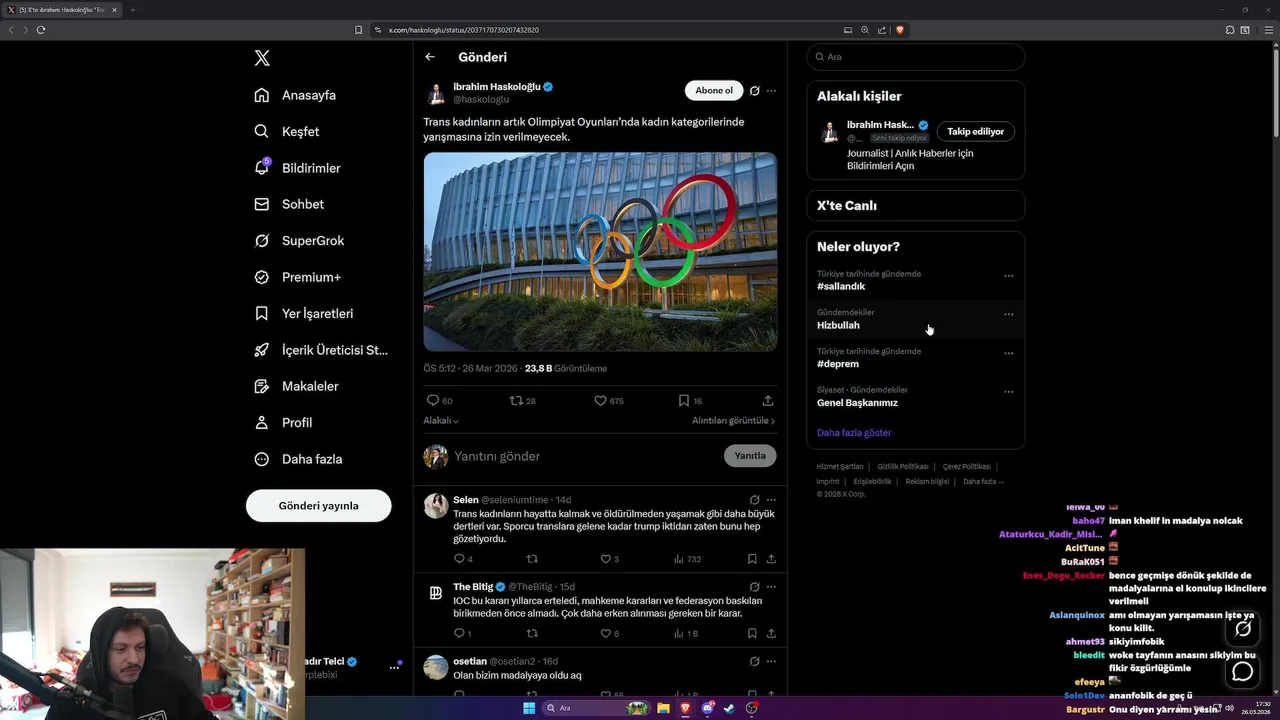This screenshot has width=1280, height=720.
Task: Open the Olympic rings post image
Action: coord(600,251)
